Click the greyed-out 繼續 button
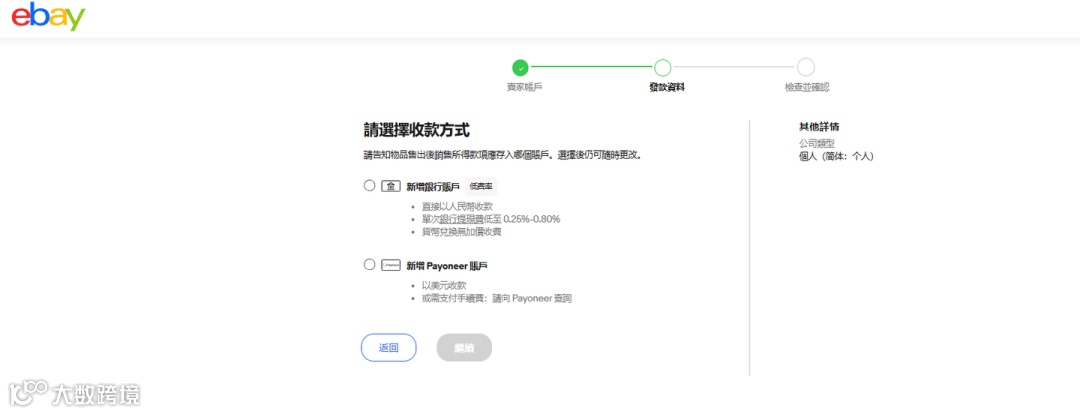The image size is (1080, 414). [464, 348]
